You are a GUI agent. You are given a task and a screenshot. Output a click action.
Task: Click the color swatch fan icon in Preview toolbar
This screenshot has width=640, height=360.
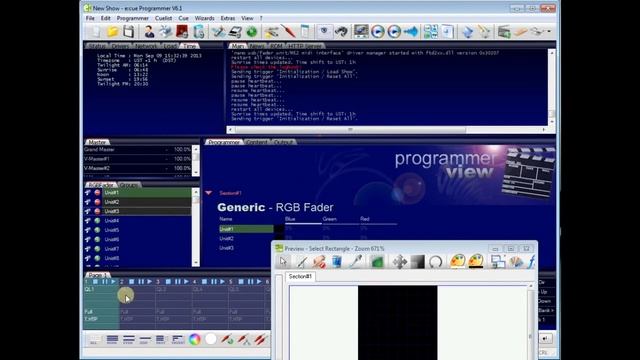(x=516, y=262)
